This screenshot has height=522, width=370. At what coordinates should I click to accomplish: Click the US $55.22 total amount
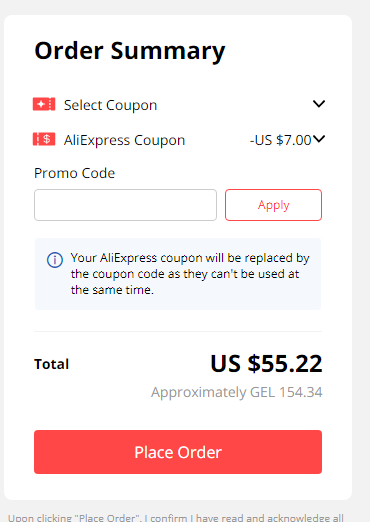click(266, 363)
